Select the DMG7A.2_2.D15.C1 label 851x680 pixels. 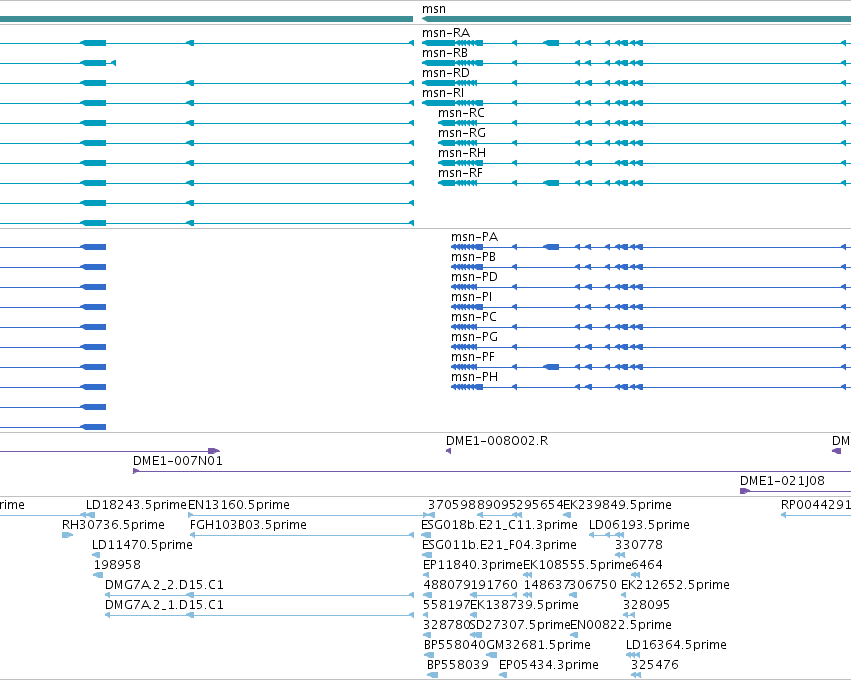[164, 585]
